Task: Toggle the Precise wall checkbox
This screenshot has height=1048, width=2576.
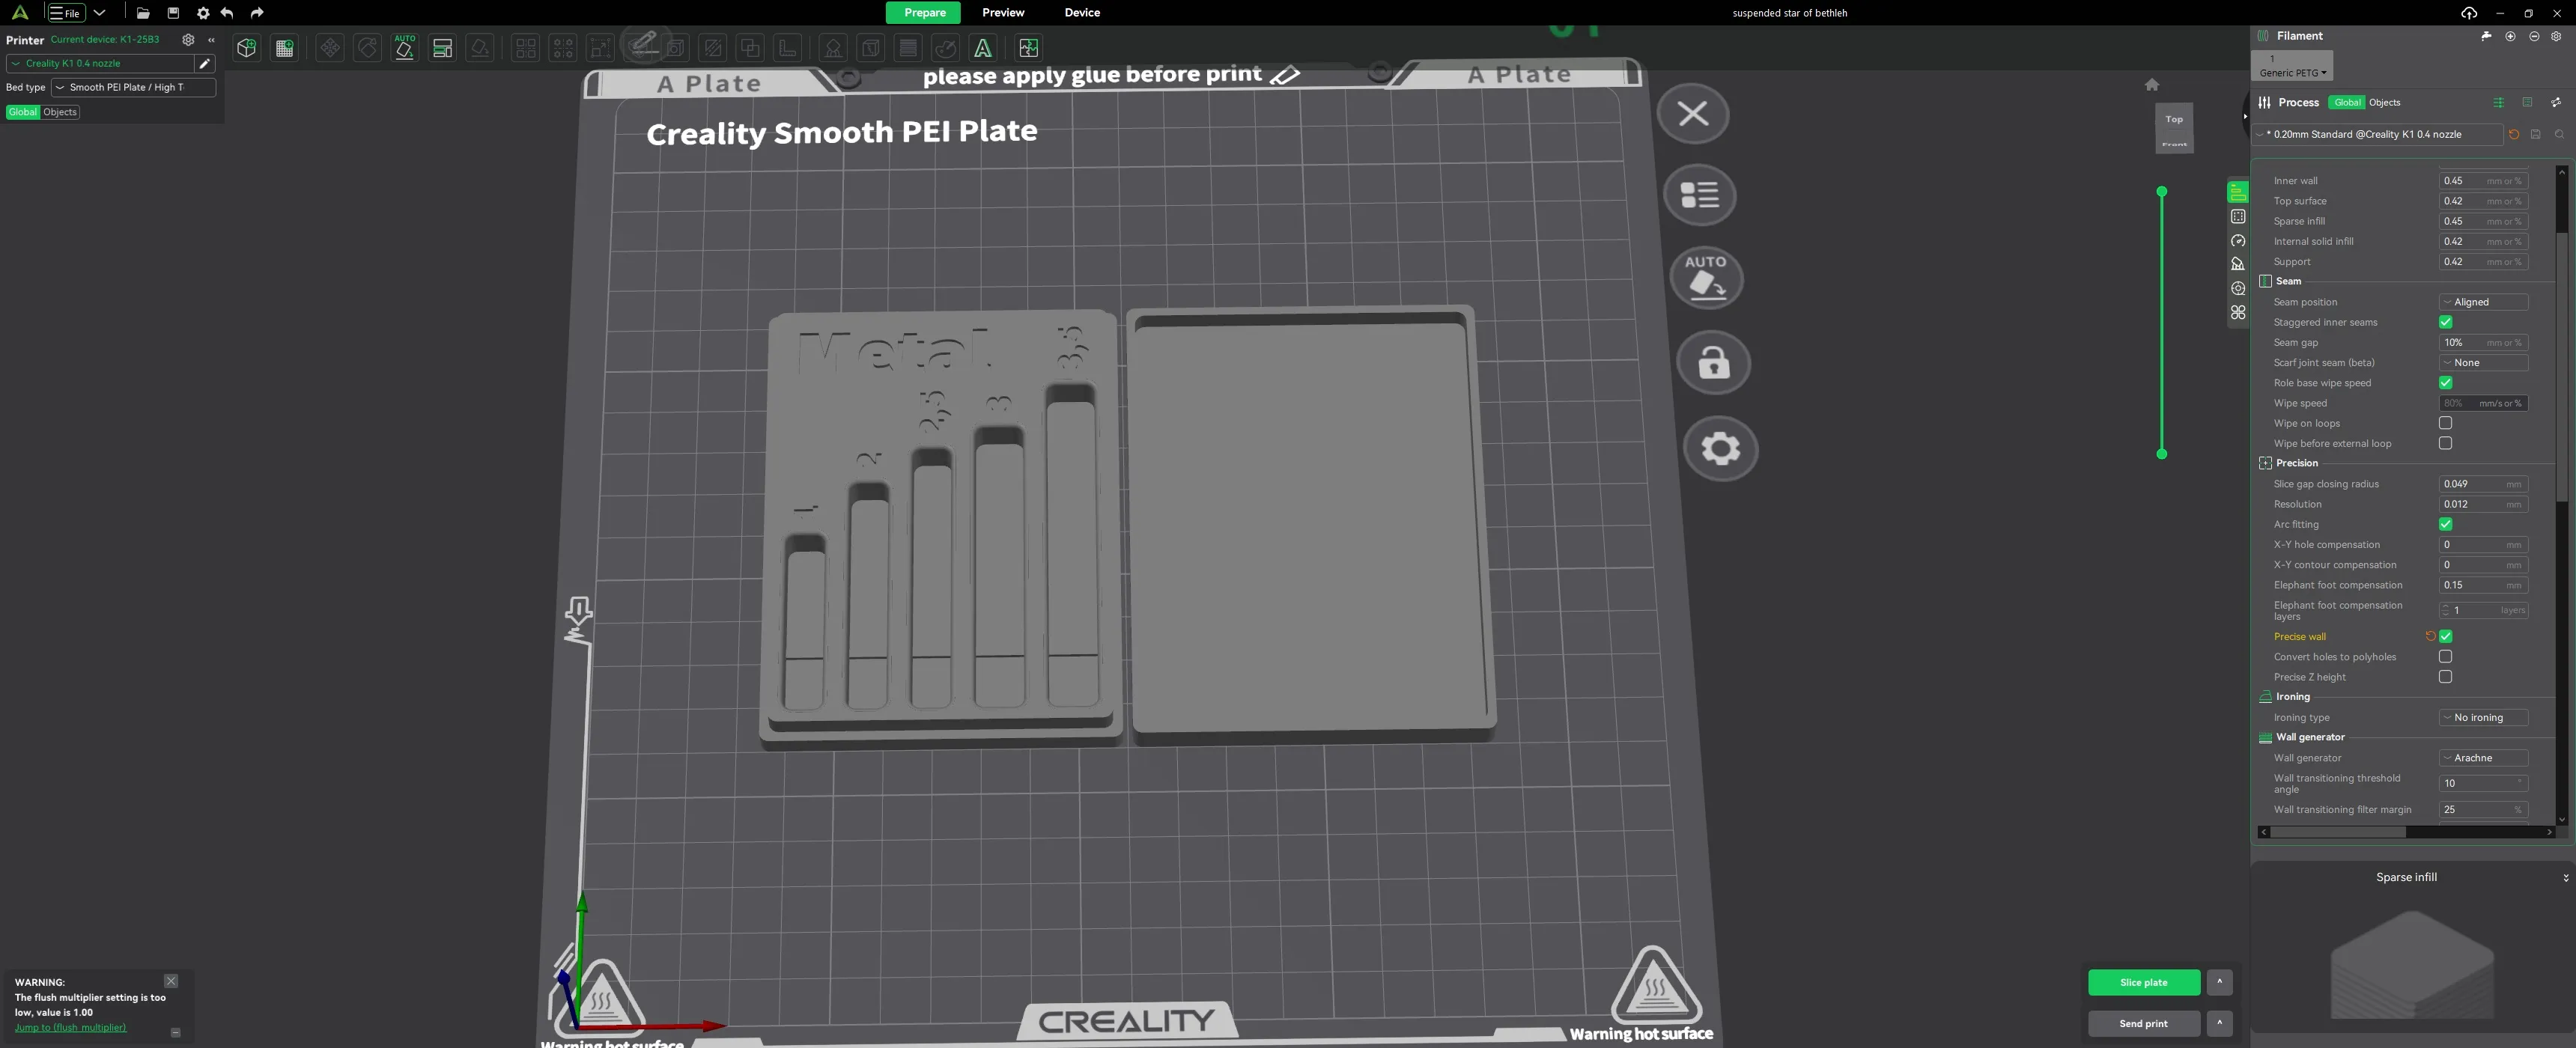Action: (2445, 636)
